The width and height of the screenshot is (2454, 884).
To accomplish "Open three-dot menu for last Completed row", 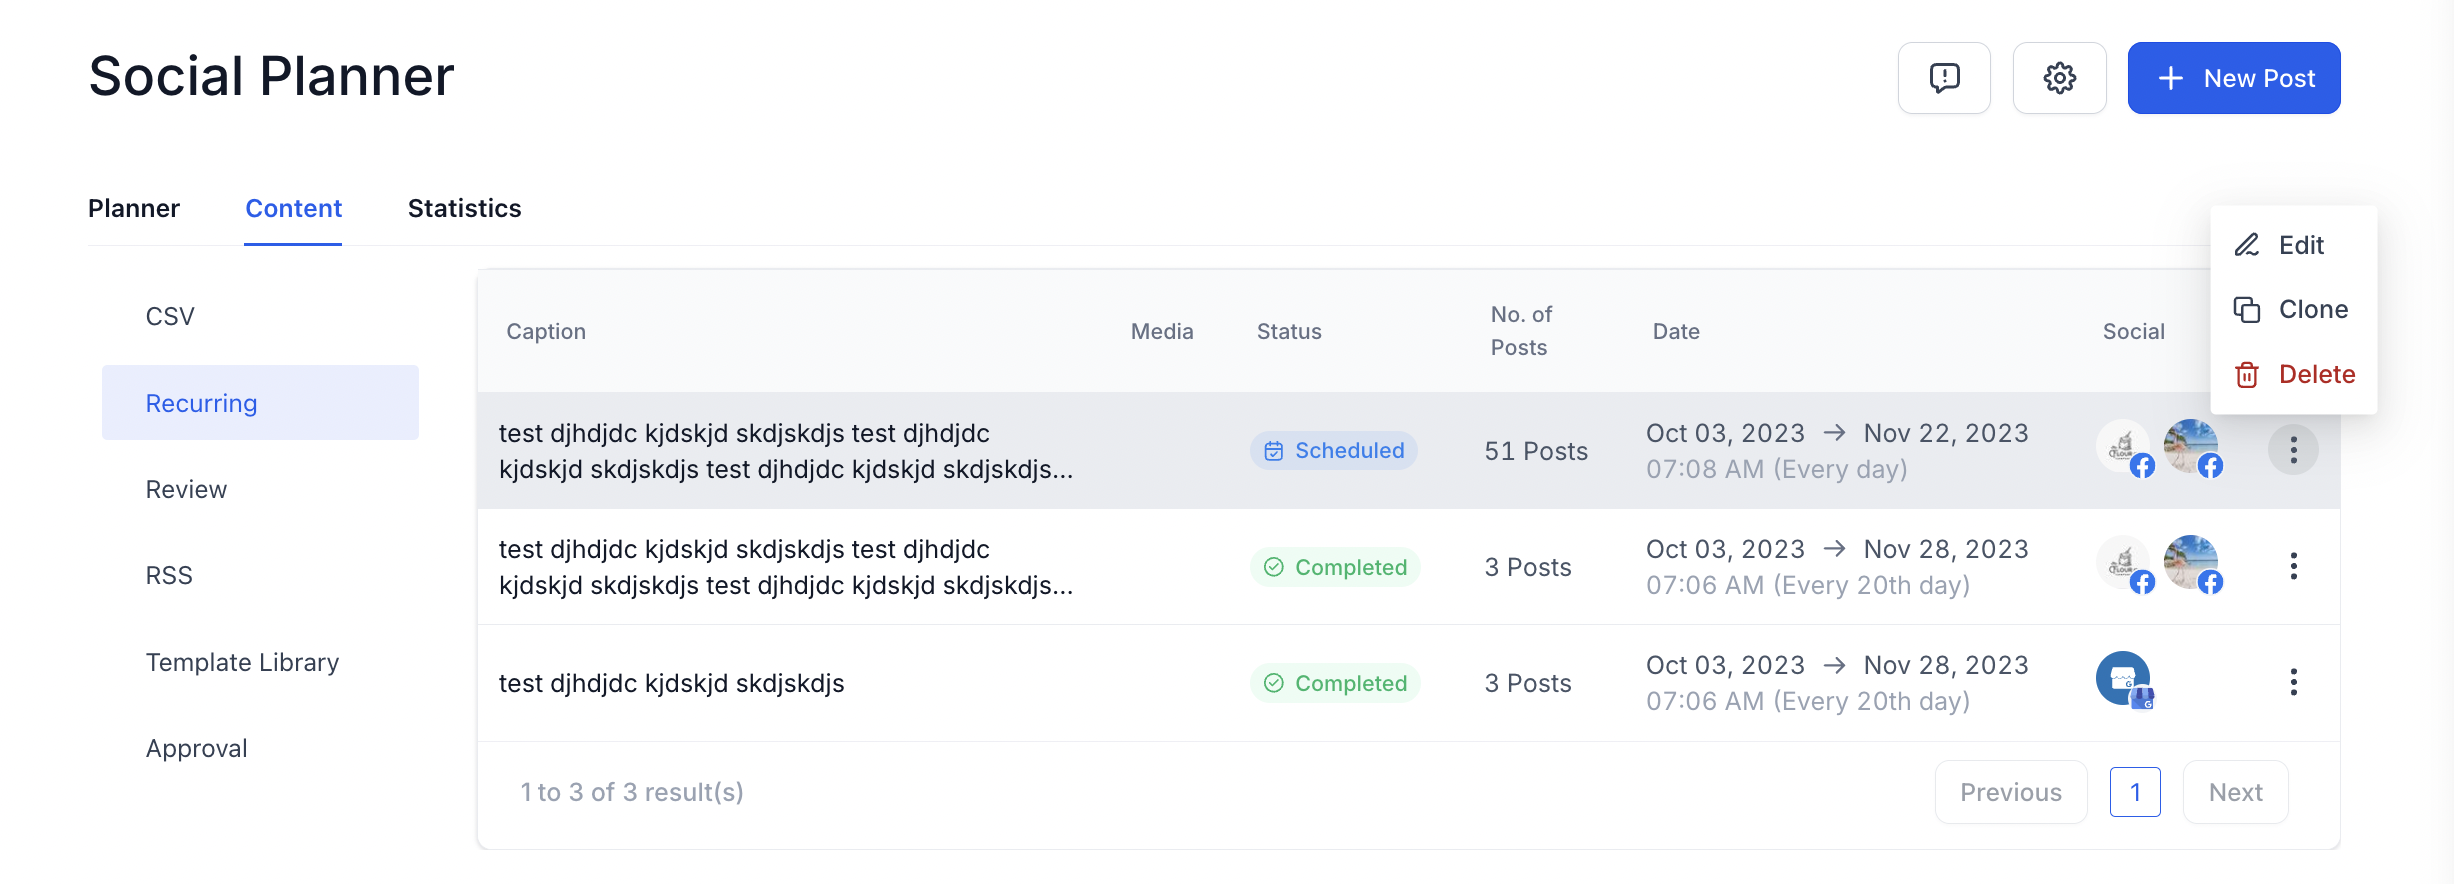I will 2293,682.
